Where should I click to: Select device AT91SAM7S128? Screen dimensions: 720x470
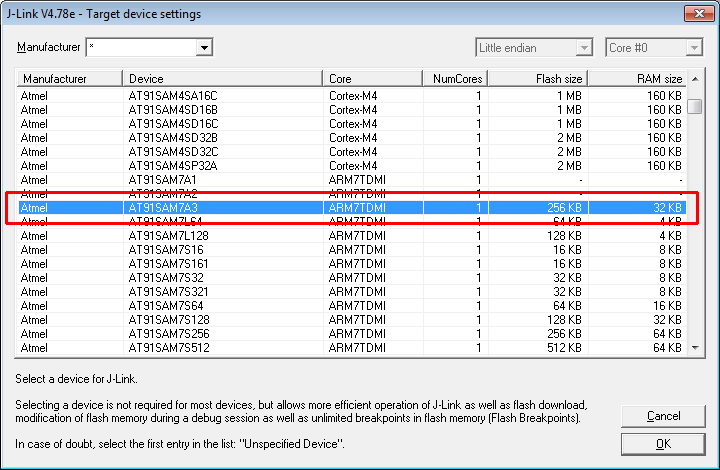(x=352, y=319)
